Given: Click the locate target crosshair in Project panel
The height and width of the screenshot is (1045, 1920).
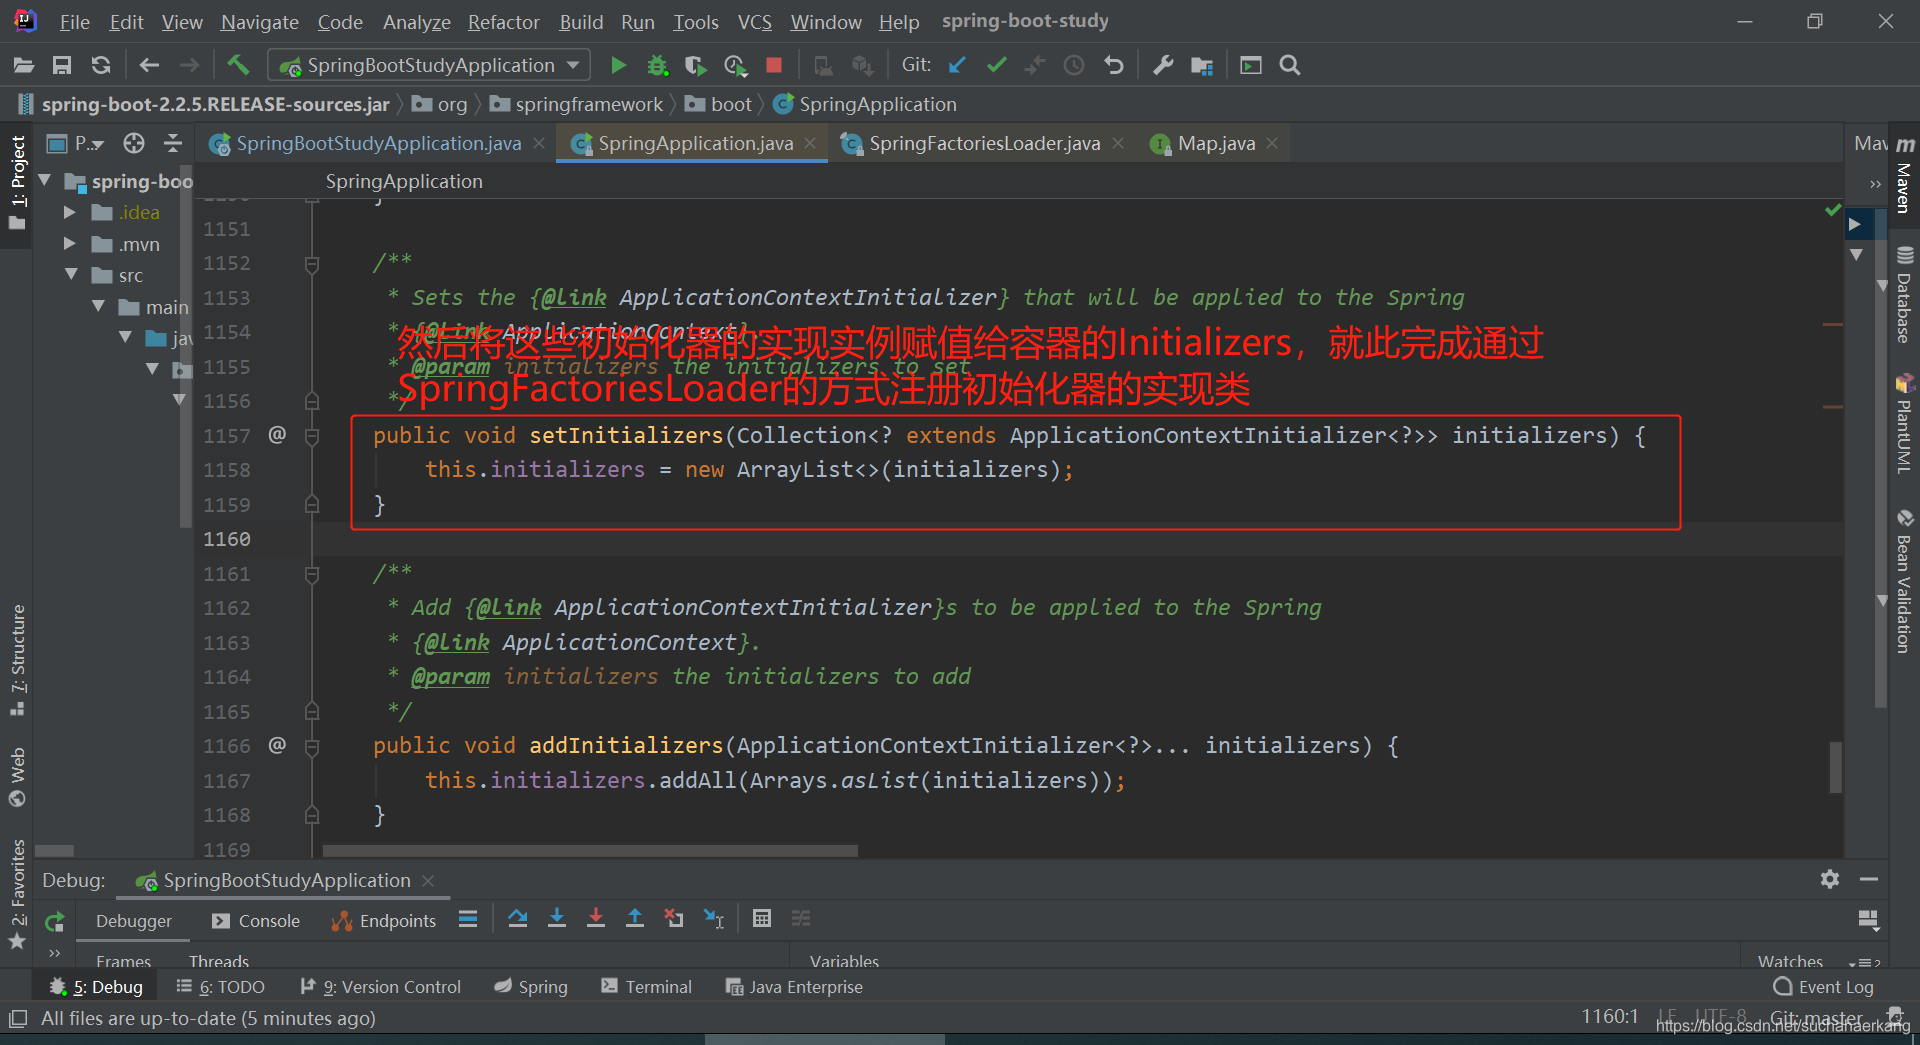Looking at the screenshot, I should (x=134, y=143).
